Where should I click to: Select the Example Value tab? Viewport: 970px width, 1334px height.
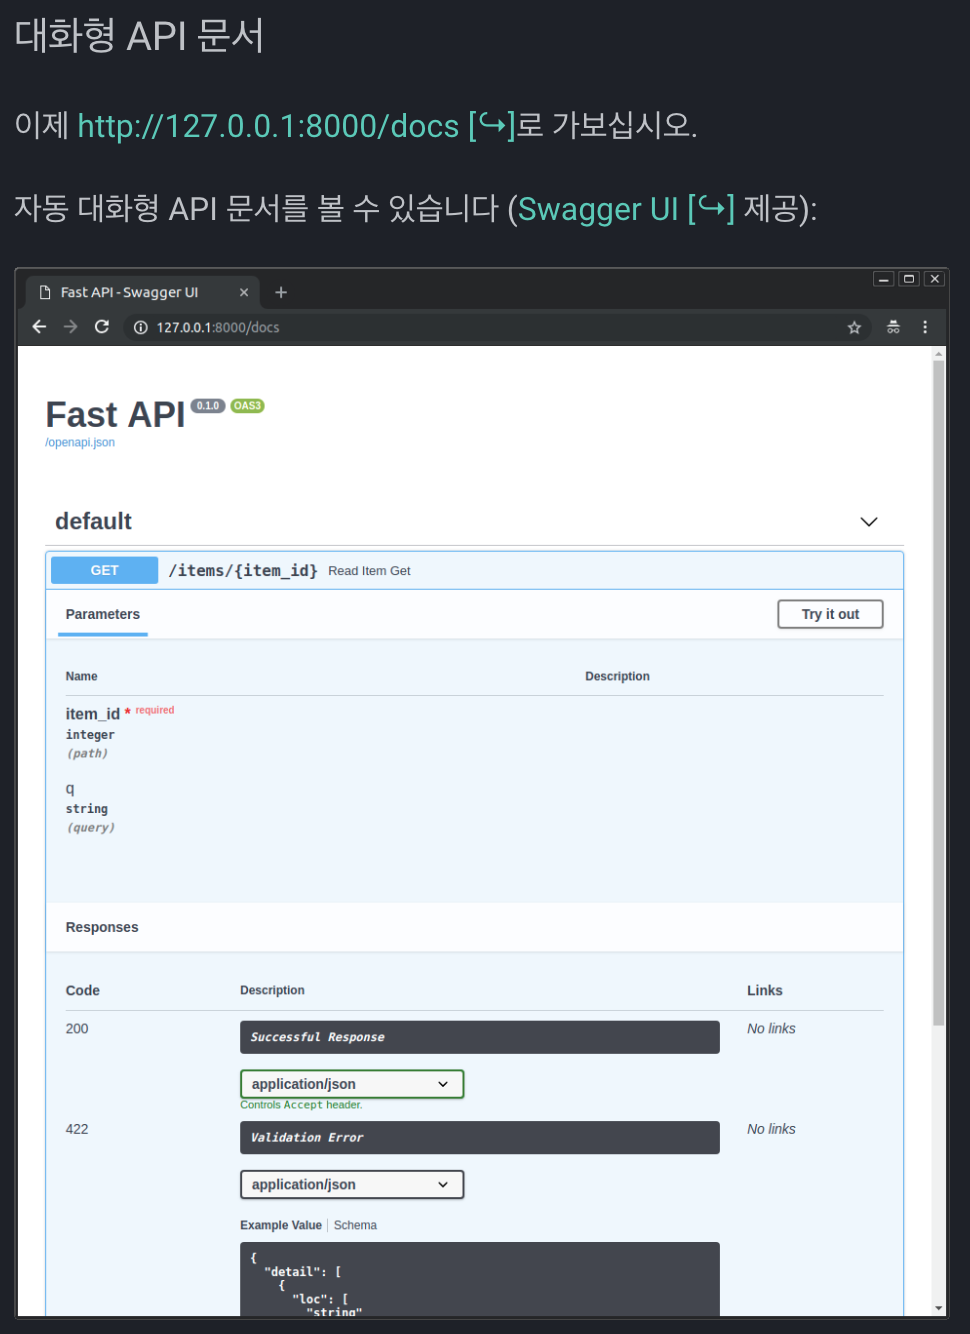click(x=281, y=1225)
